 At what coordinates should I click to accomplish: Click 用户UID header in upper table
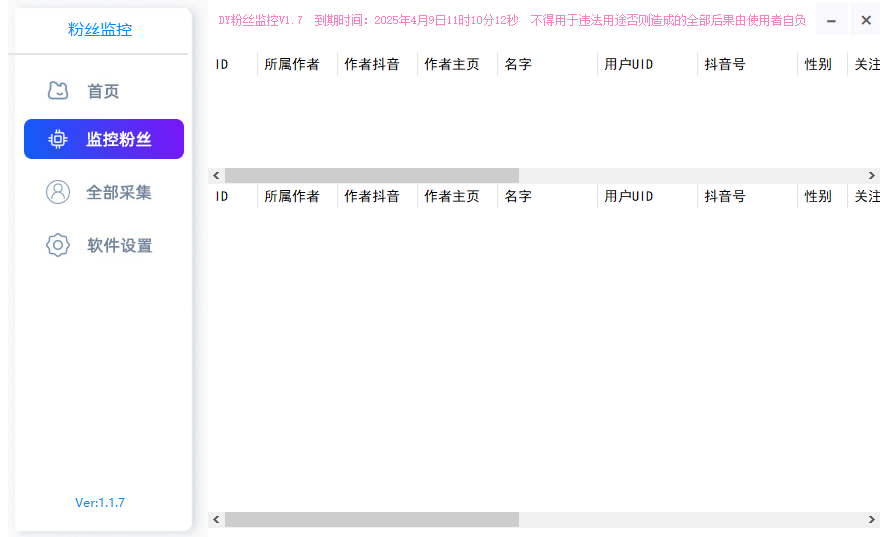629,64
